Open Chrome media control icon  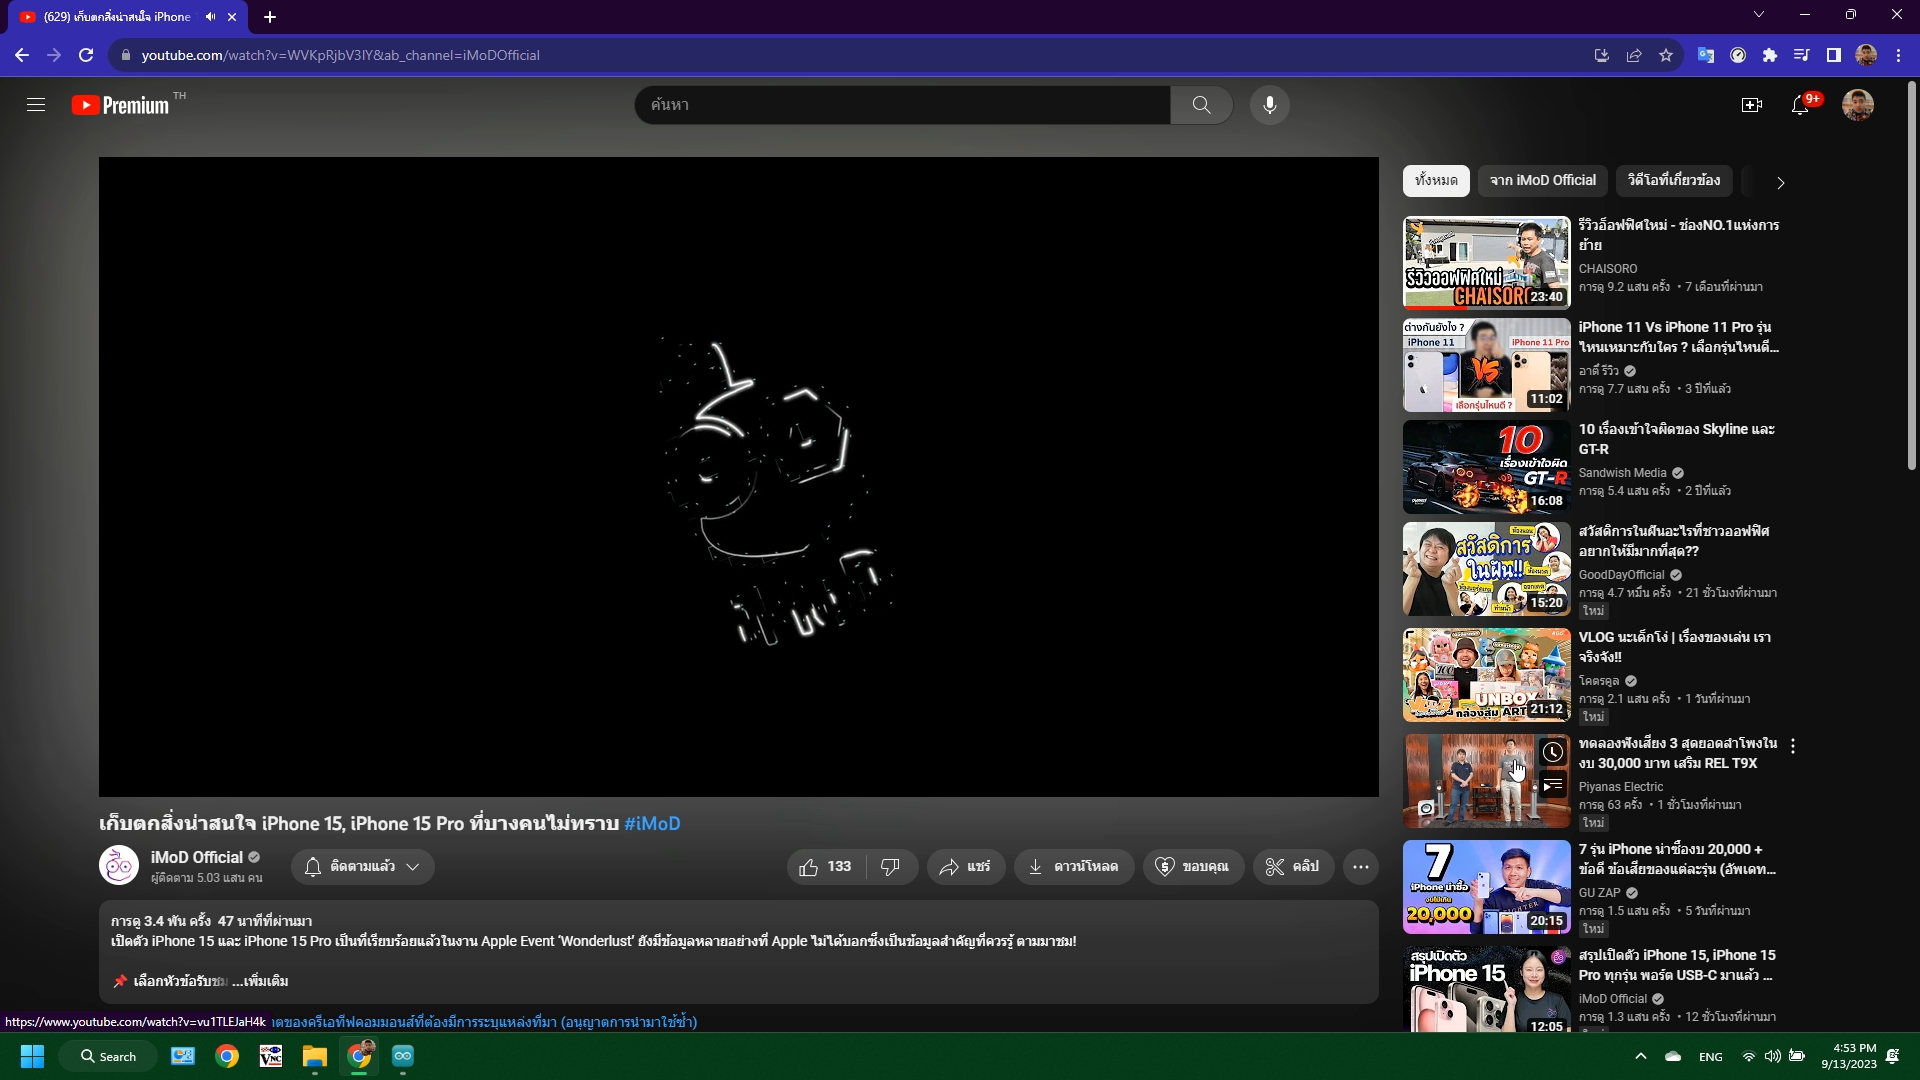tap(1802, 55)
